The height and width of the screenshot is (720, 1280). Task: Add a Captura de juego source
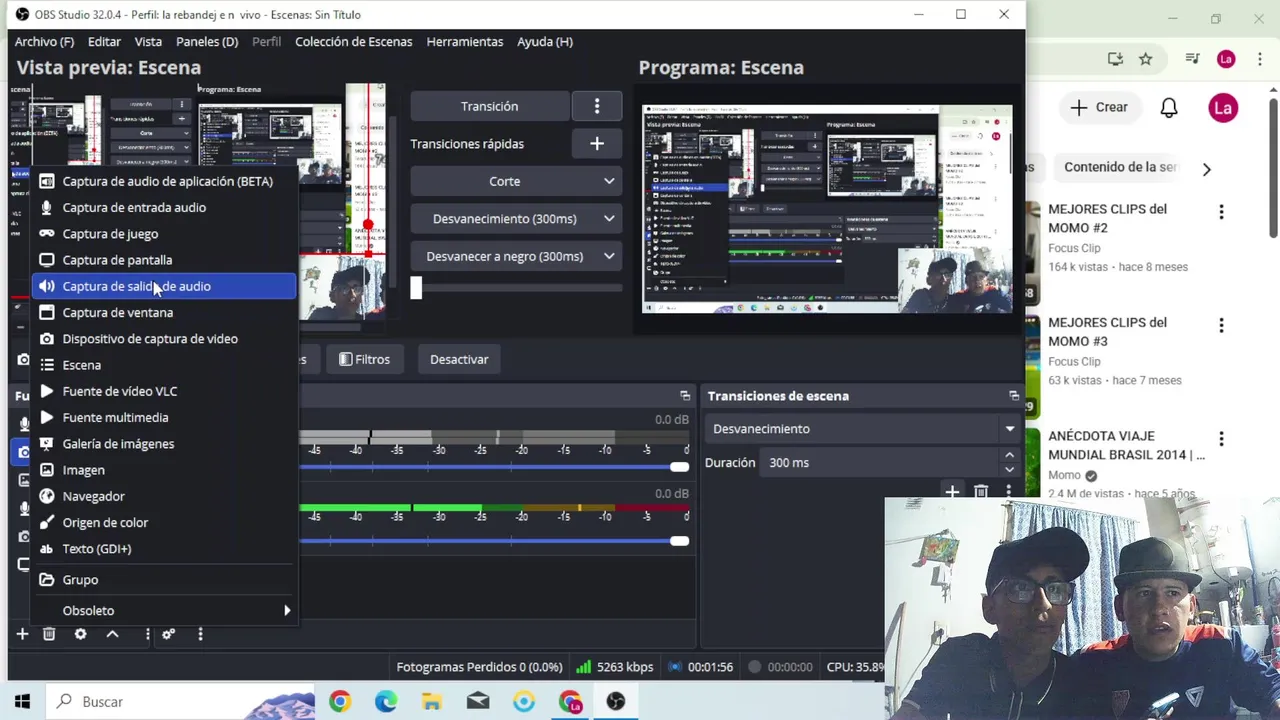[x=164, y=233]
